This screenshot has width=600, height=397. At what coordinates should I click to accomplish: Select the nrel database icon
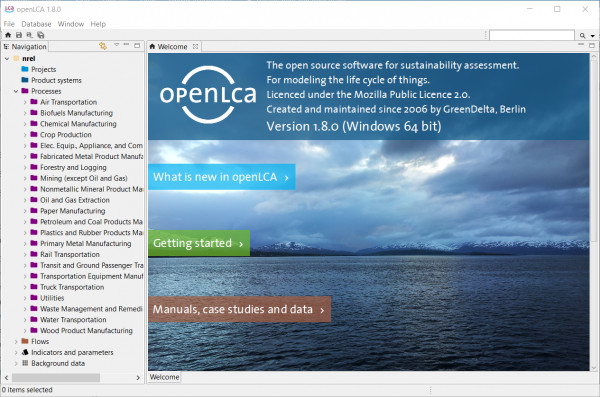[16, 58]
